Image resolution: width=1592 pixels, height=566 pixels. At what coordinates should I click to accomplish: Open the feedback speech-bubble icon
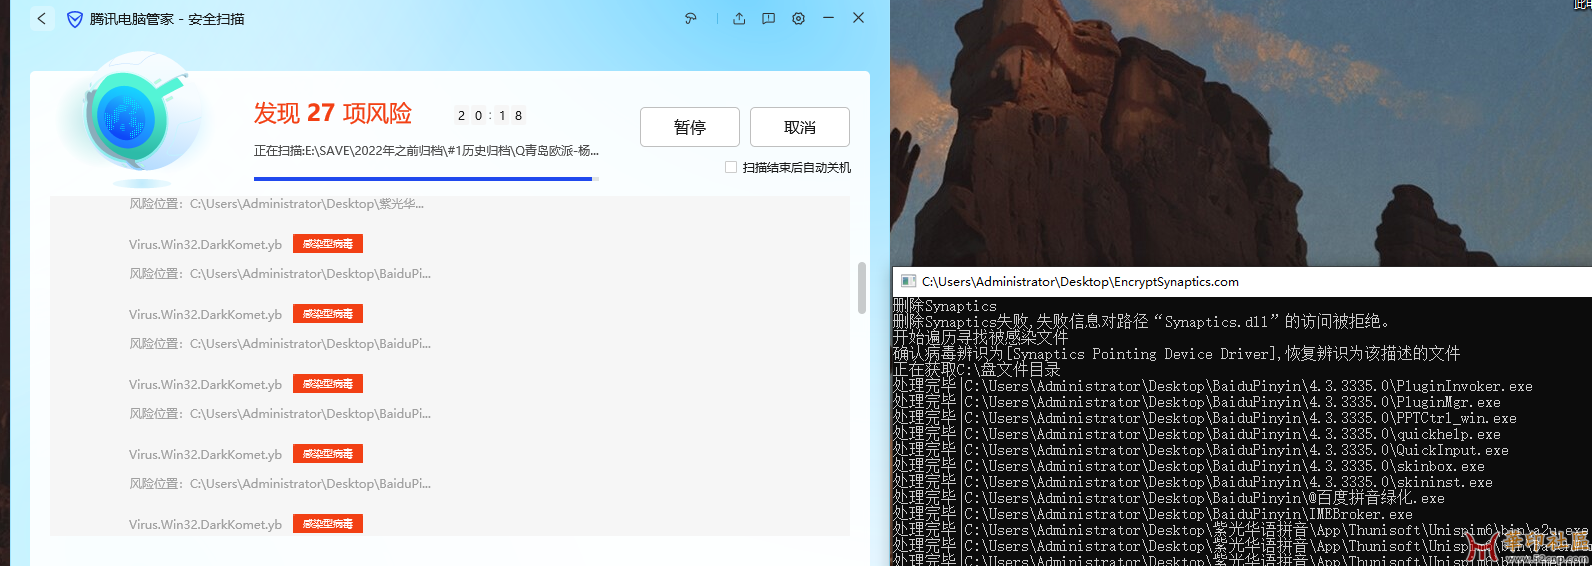768,18
